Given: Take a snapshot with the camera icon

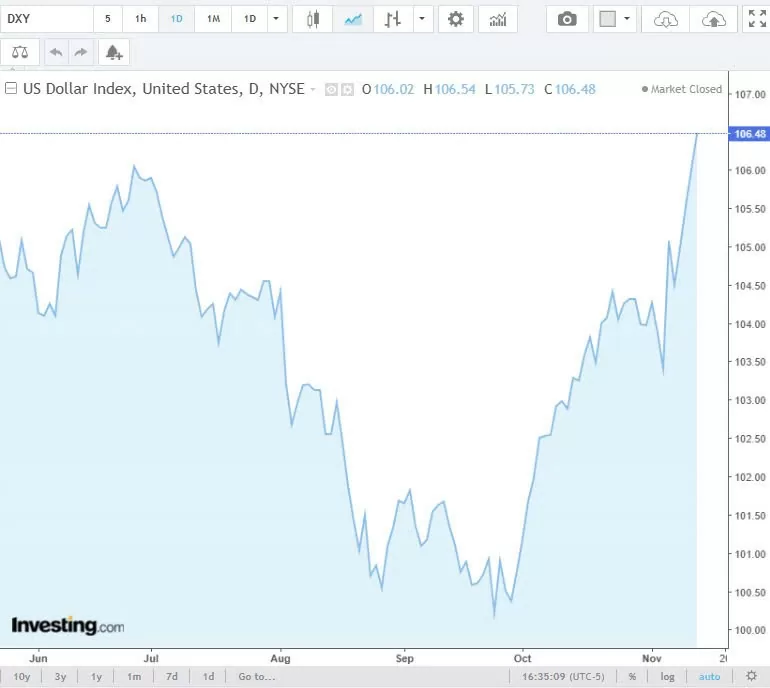Looking at the screenshot, I should [567, 19].
